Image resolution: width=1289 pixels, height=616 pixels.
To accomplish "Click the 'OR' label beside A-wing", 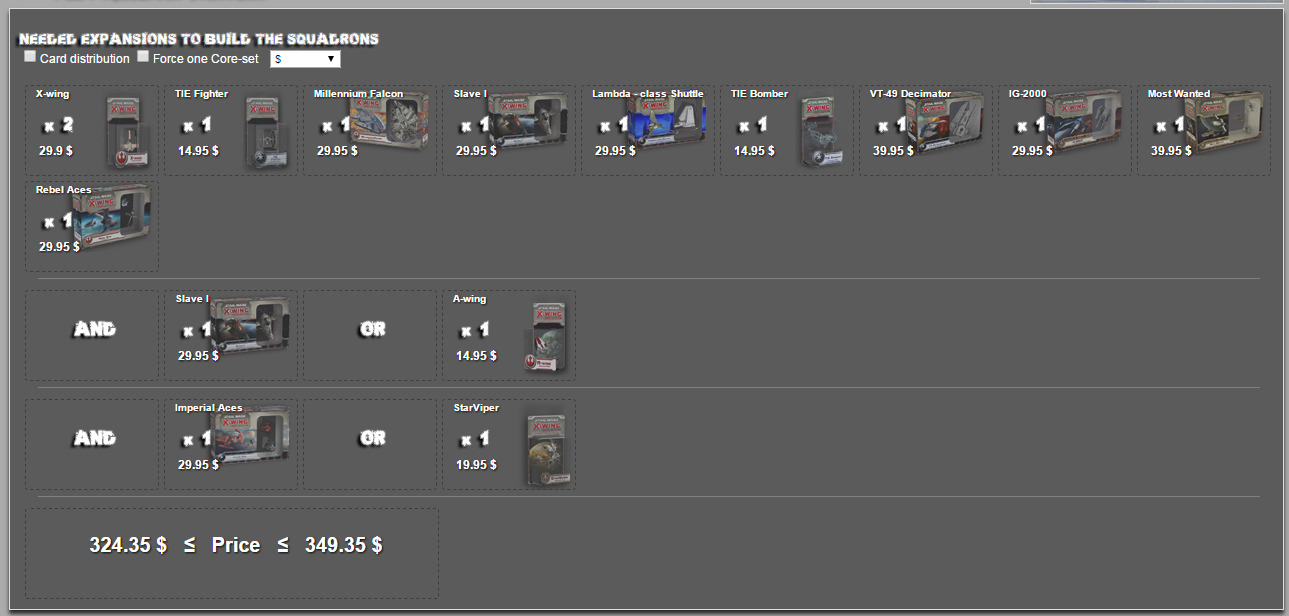I will [x=372, y=329].
